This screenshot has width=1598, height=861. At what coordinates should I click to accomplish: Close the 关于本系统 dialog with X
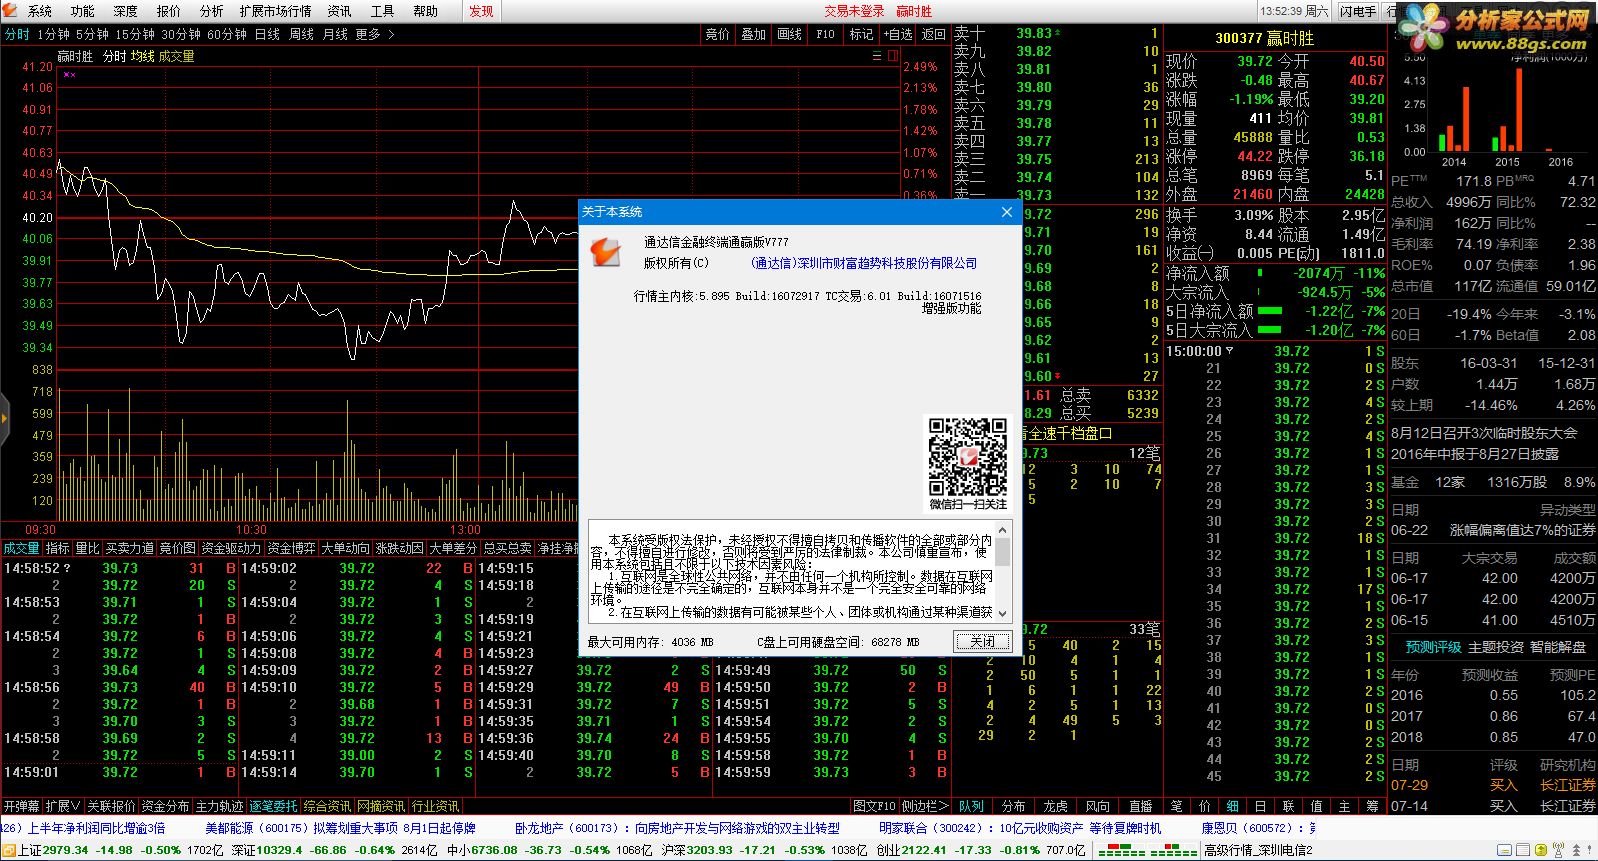pyautogui.click(x=1007, y=212)
